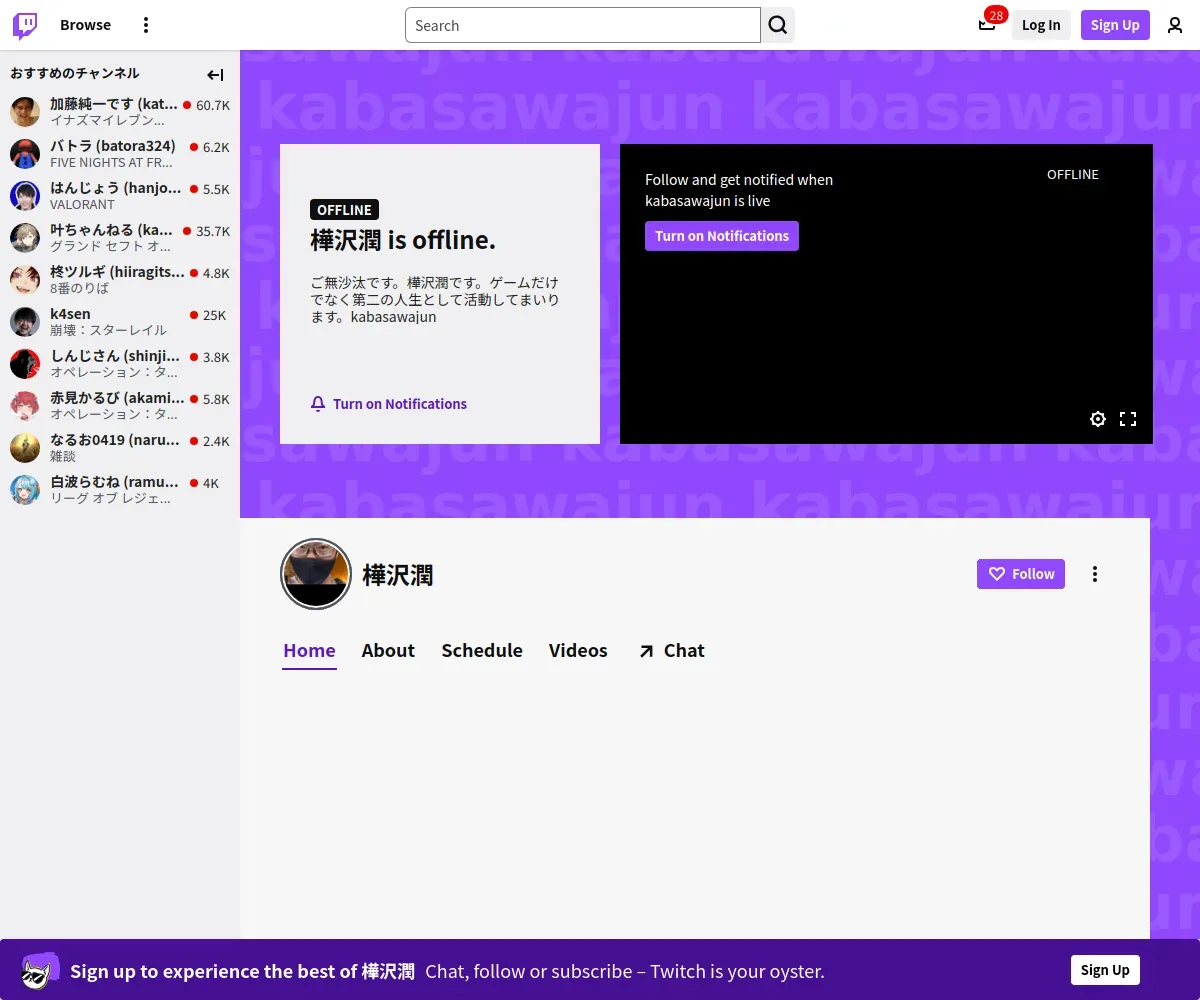The height and width of the screenshot is (1000, 1200).
Task: Click Turn on Notifications in player
Action: 722,236
